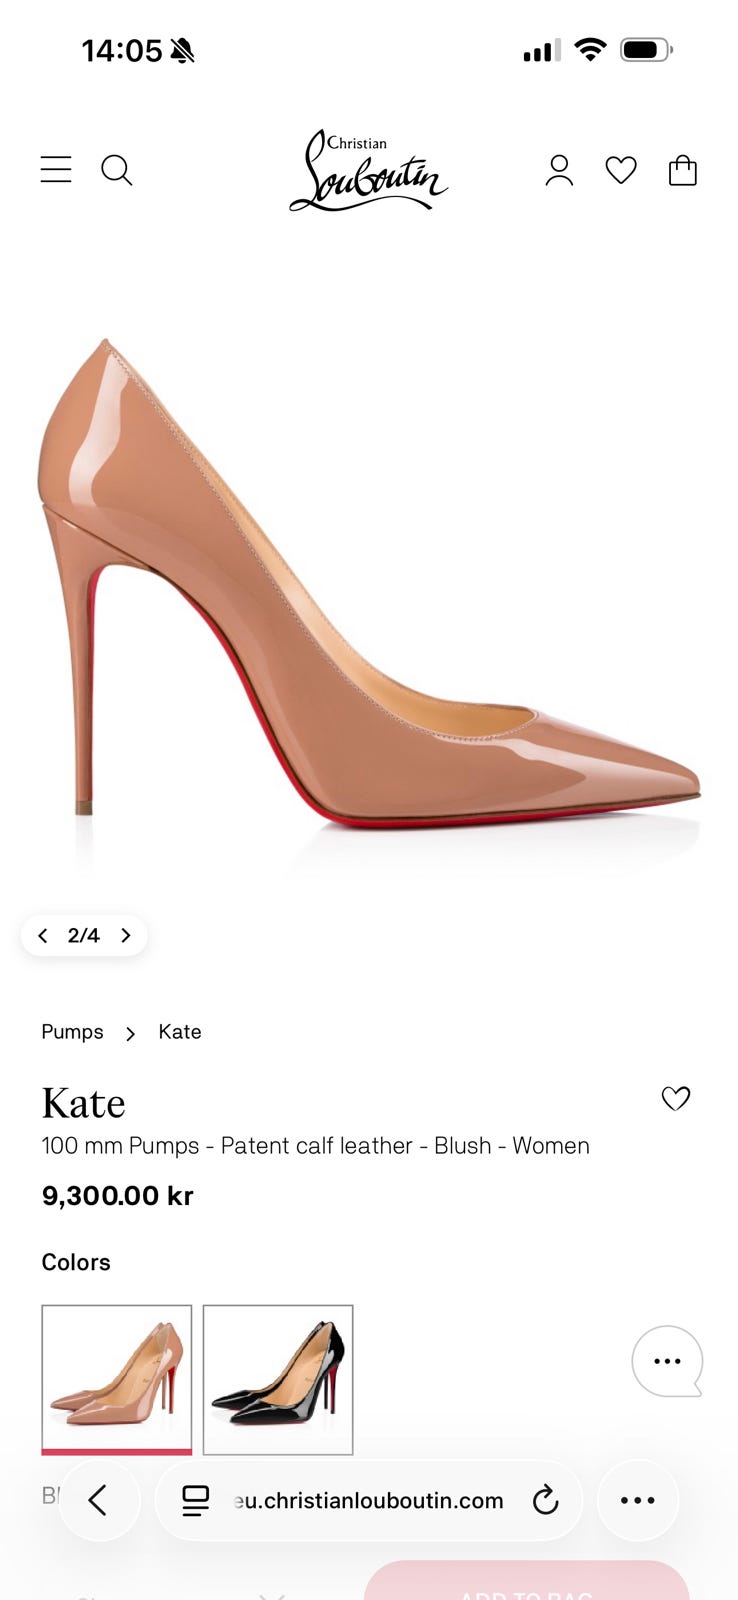Tap the page settings icon in address bar
The width and height of the screenshot is (738, 1600).
click(195, 1500)
